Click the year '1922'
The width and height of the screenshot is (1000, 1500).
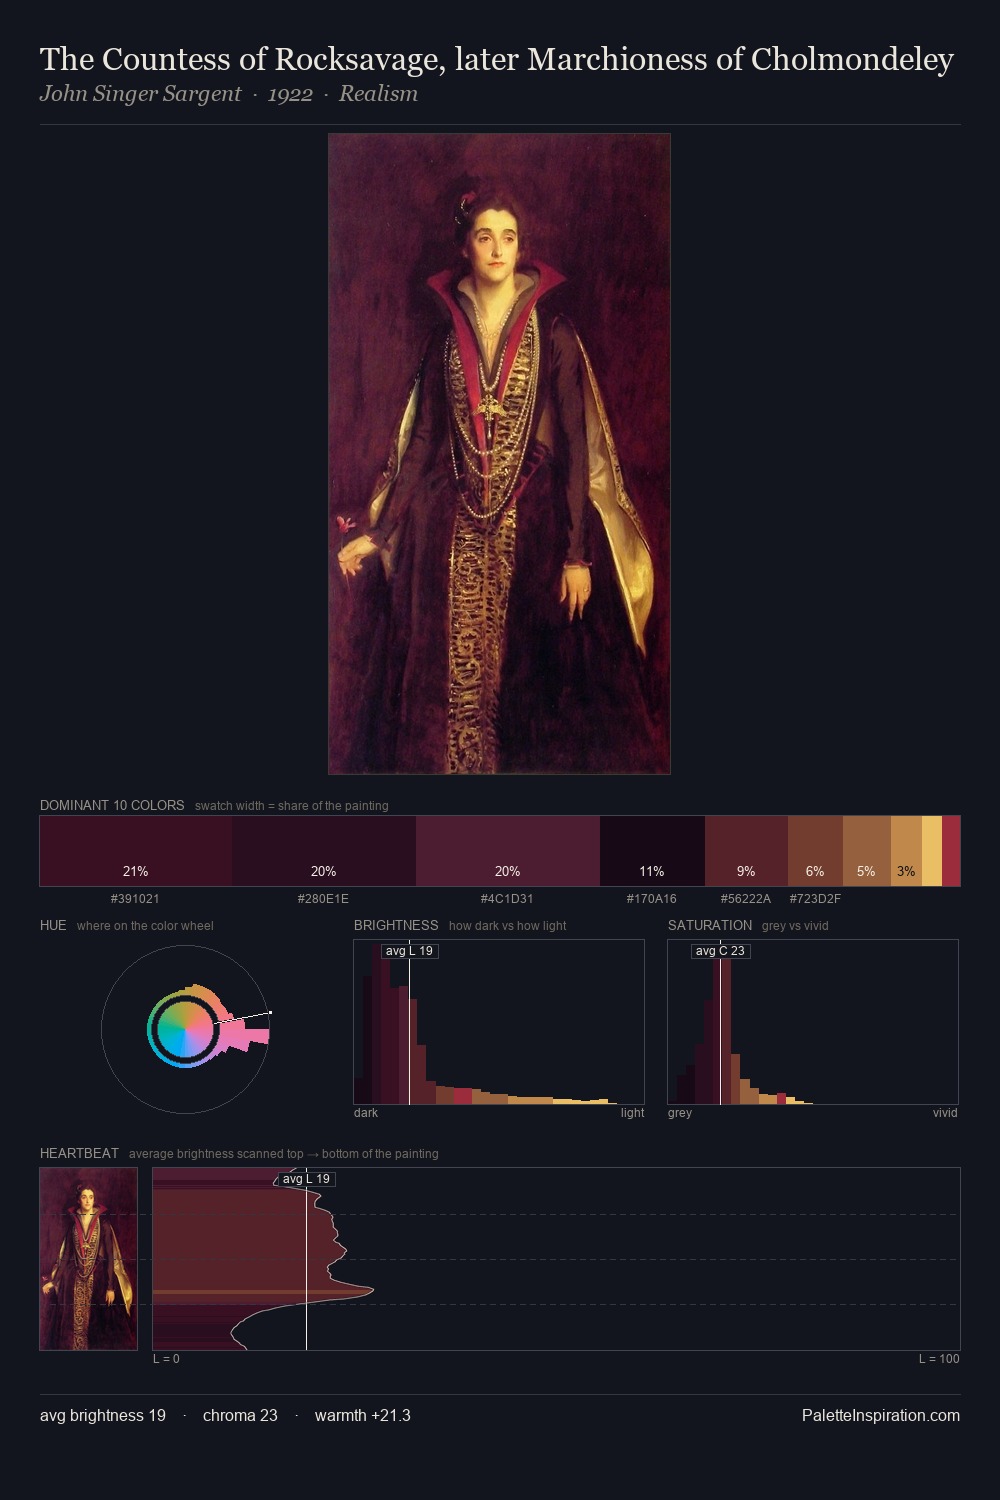290,94
